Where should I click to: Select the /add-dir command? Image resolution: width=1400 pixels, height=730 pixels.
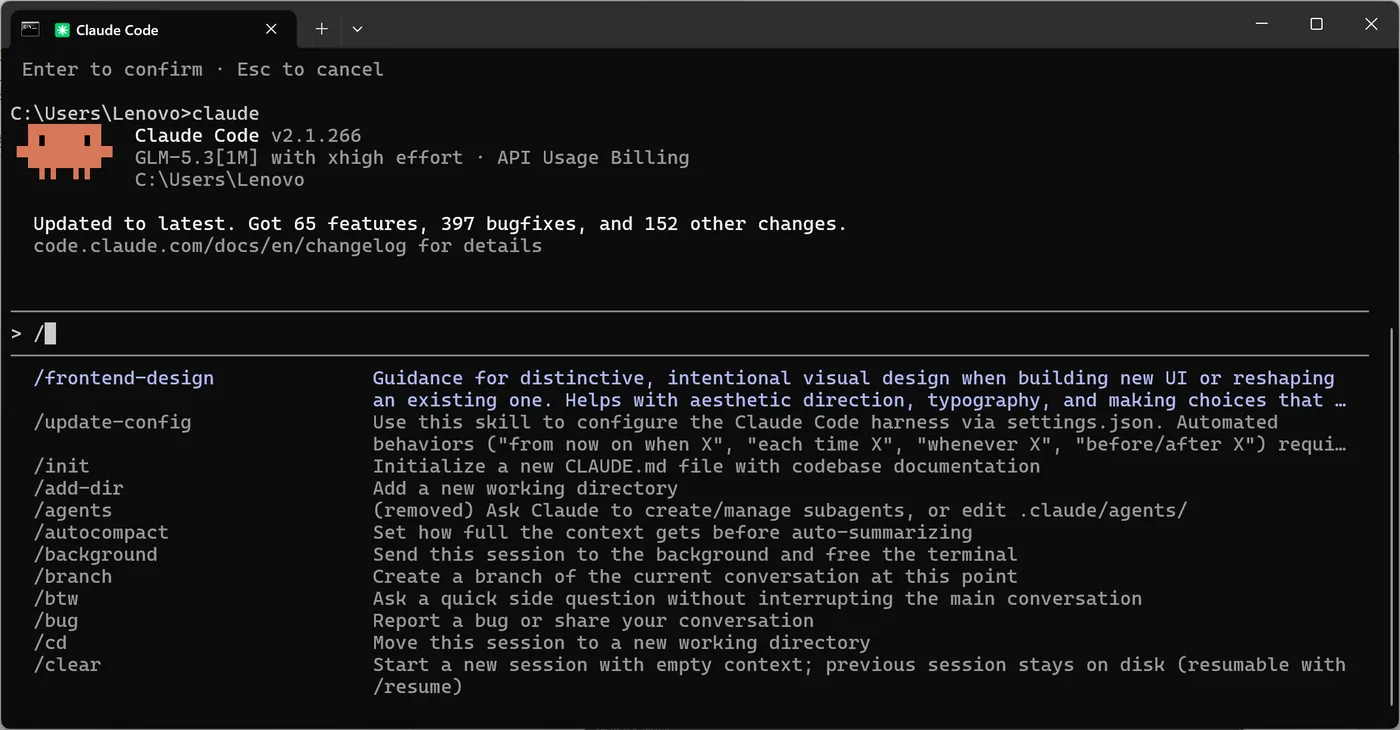click(x=78, y=488)
